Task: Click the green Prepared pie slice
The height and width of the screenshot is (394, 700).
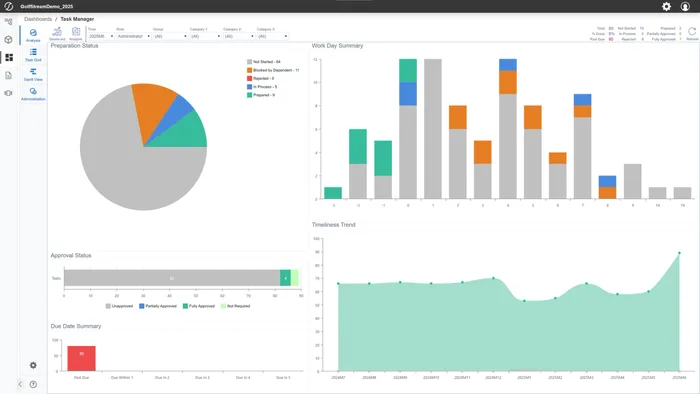Action: 188,133
